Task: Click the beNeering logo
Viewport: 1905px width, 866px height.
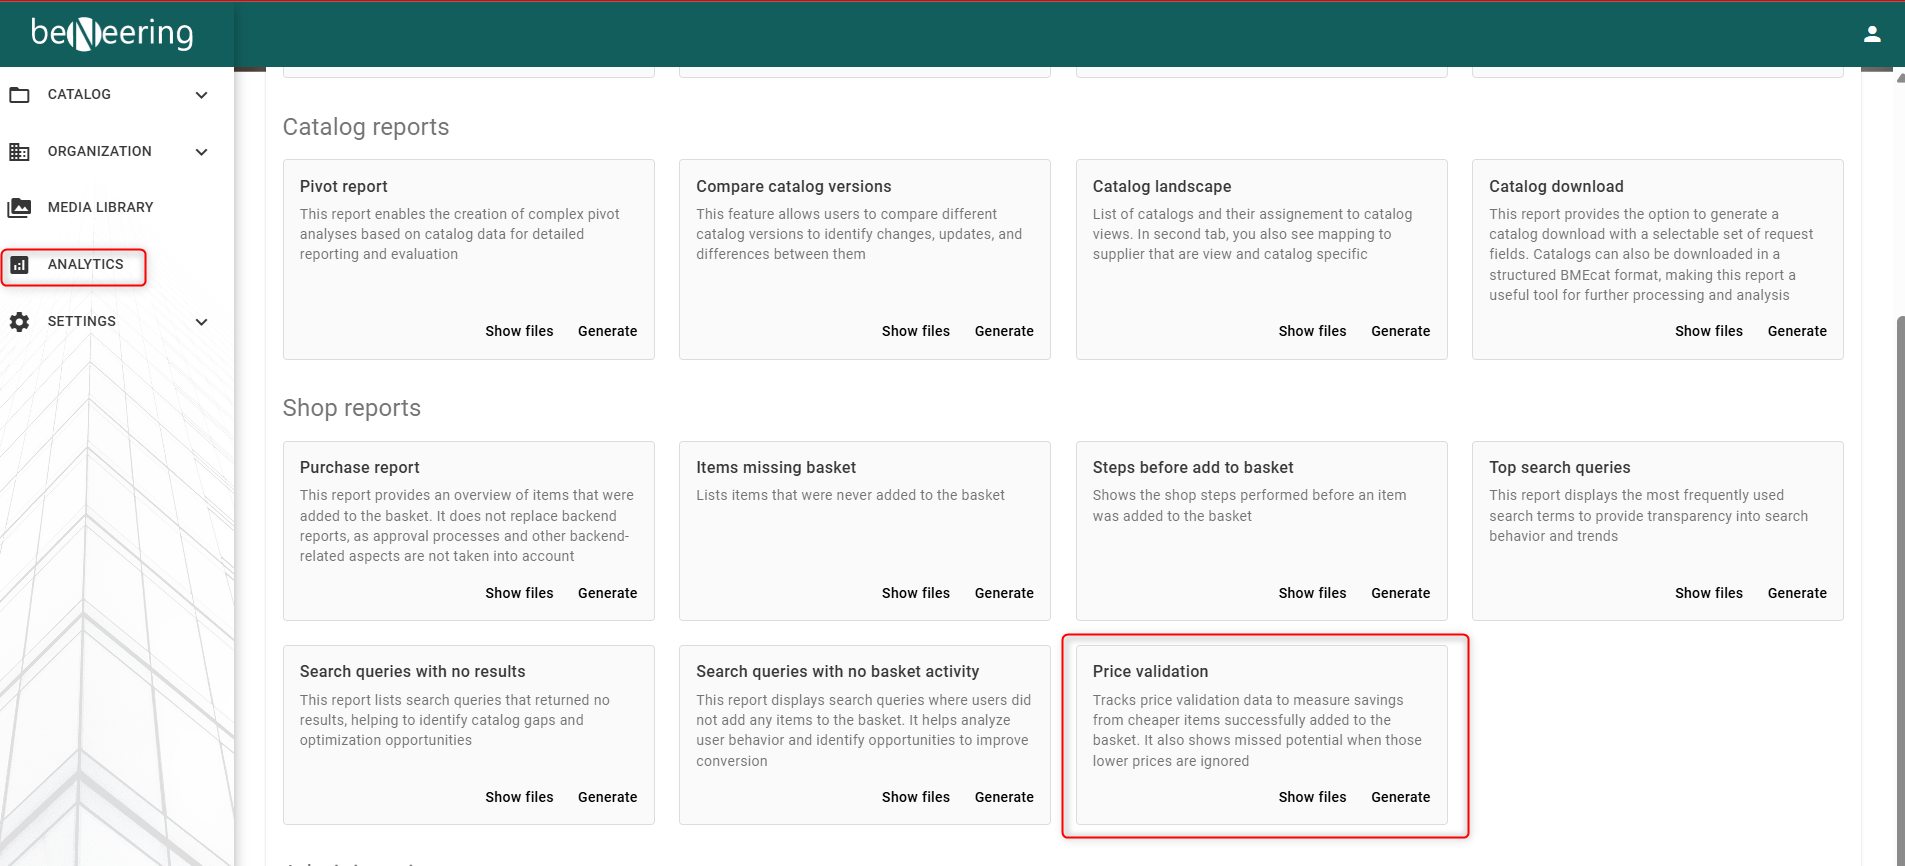Action: [112, 33]
